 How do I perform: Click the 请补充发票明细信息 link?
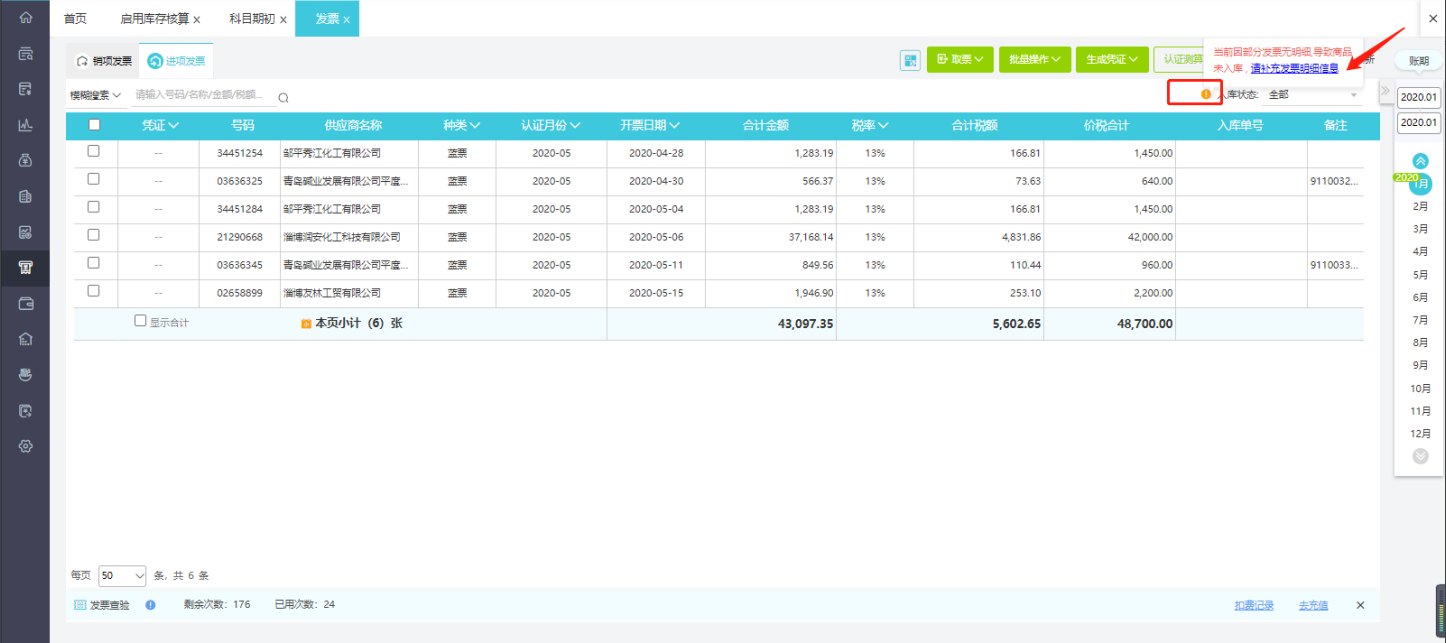pos(1294,68)
